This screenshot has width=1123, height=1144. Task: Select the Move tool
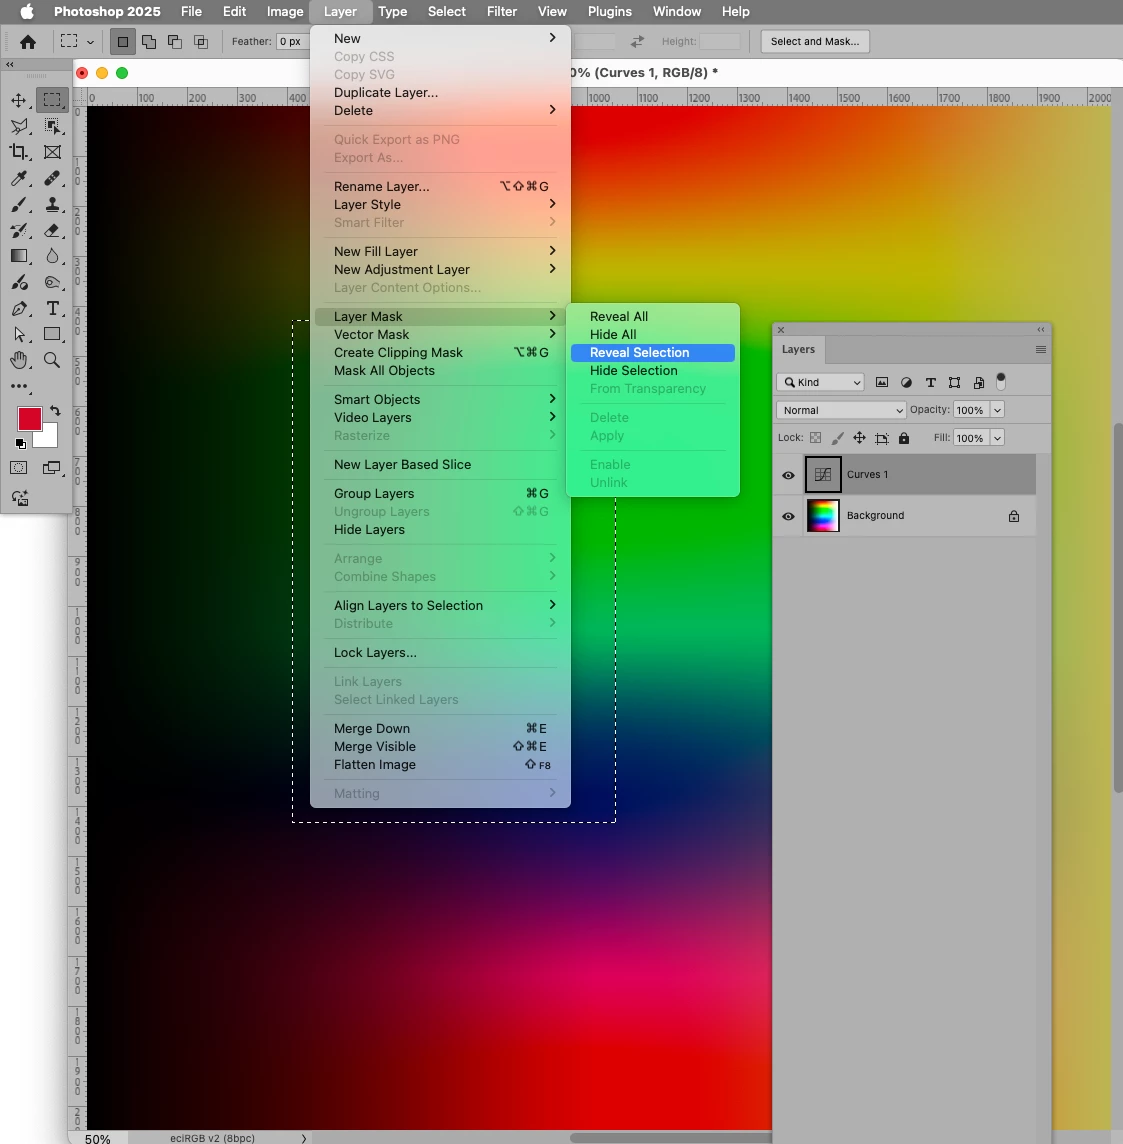tap(19, 100)
